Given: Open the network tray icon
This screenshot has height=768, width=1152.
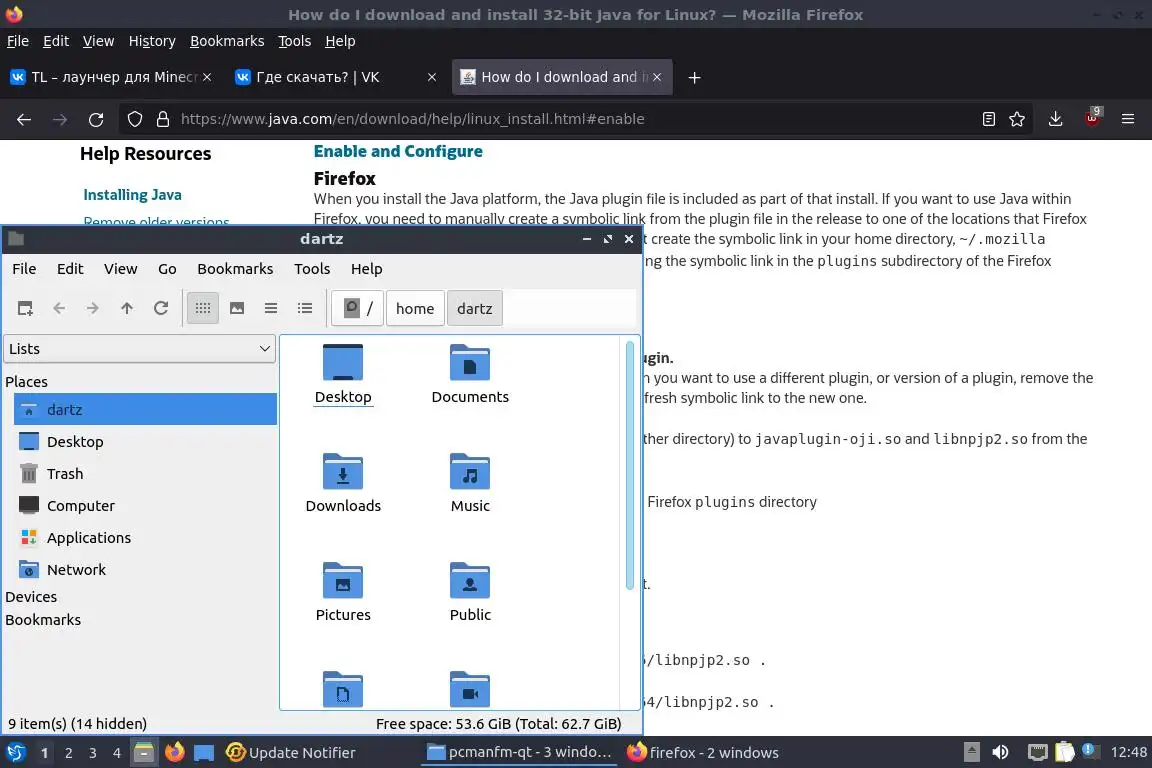Looking at the screenshot, I should coord(1037,753).
